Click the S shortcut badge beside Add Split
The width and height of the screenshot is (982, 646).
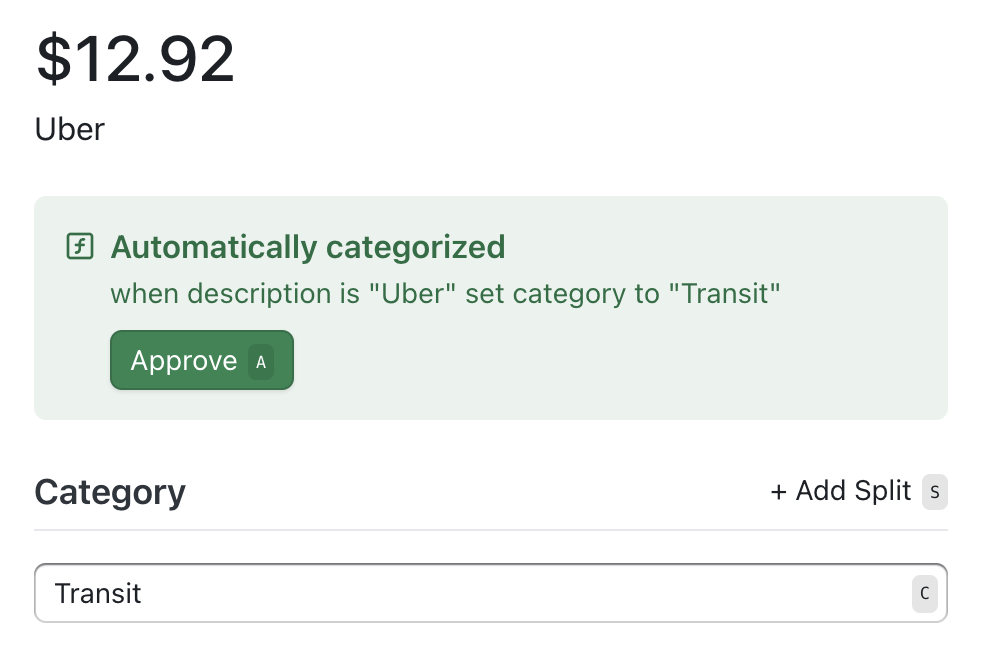pos(934,492)
